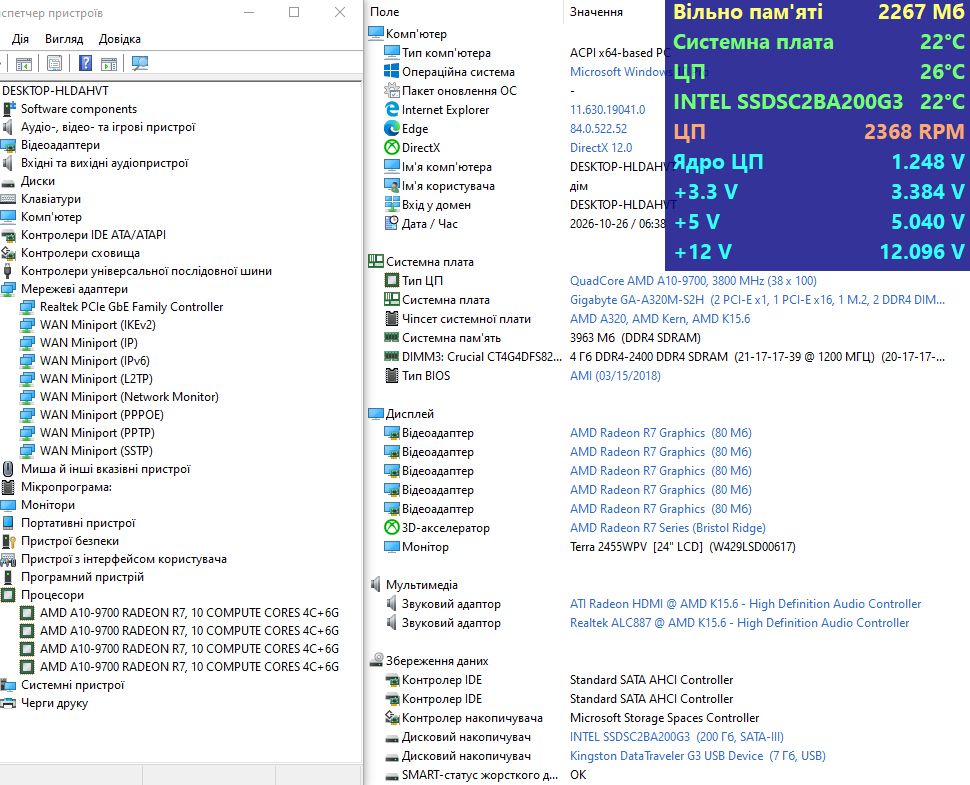The width and height of the screenshot is (970, 785).
Task: Open the Довідка menu
Action: point(119,39)
